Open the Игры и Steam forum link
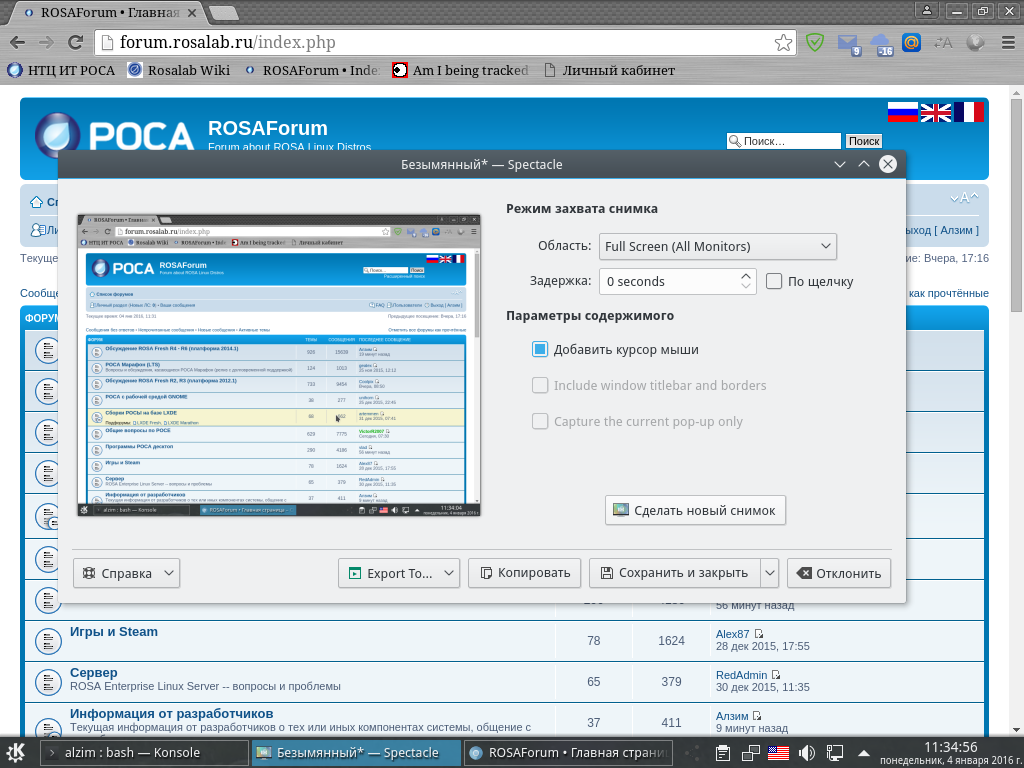Screen dimensions: 1024x768 click(x=114, y=632)
